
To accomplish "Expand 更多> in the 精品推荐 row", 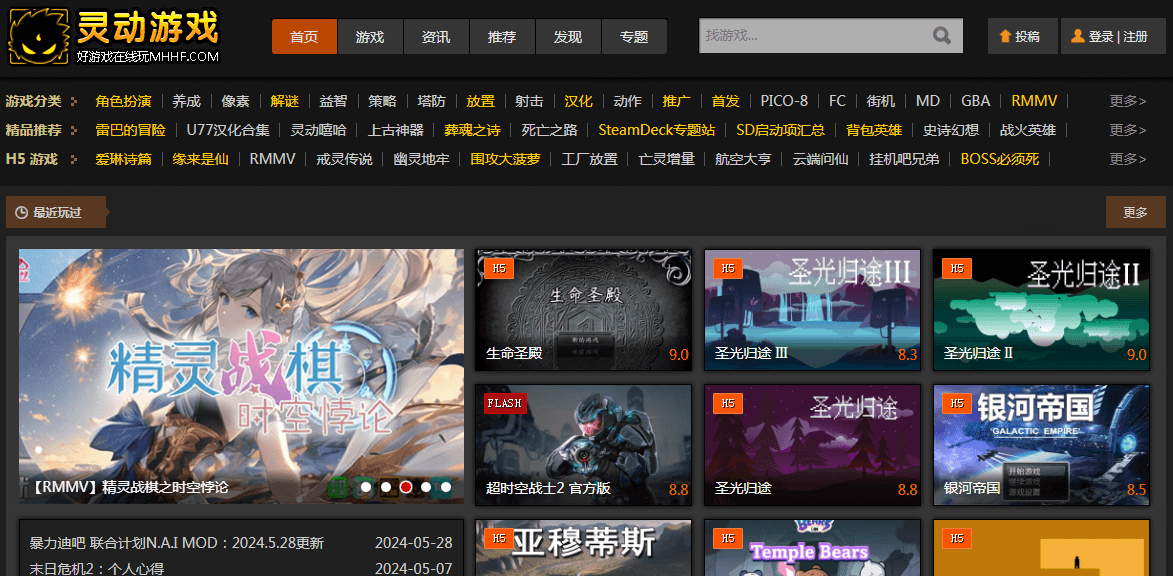I will click(1127, 130).
